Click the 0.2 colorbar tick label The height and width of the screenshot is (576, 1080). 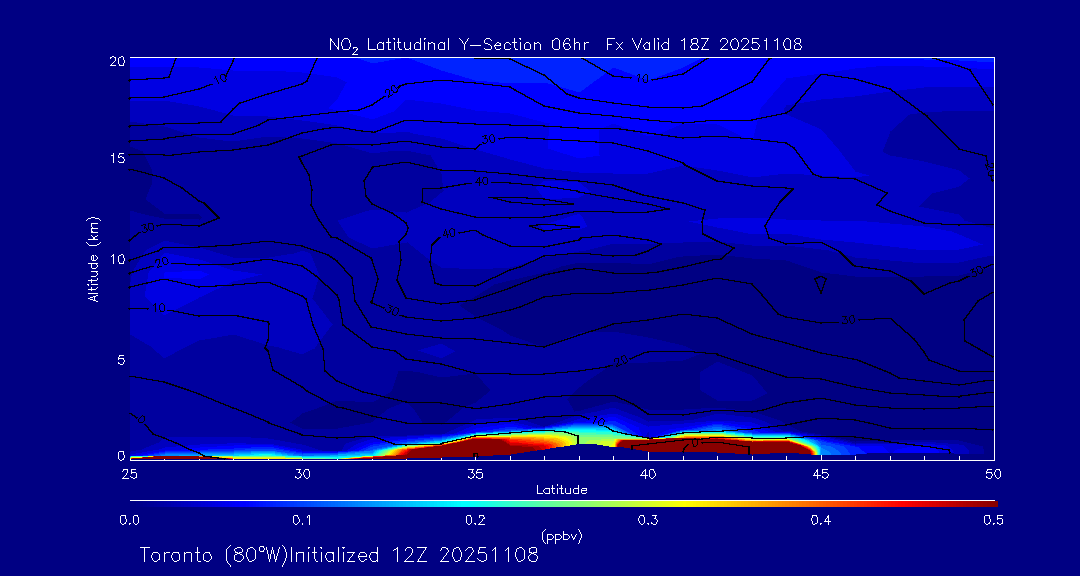click(475, 520)
